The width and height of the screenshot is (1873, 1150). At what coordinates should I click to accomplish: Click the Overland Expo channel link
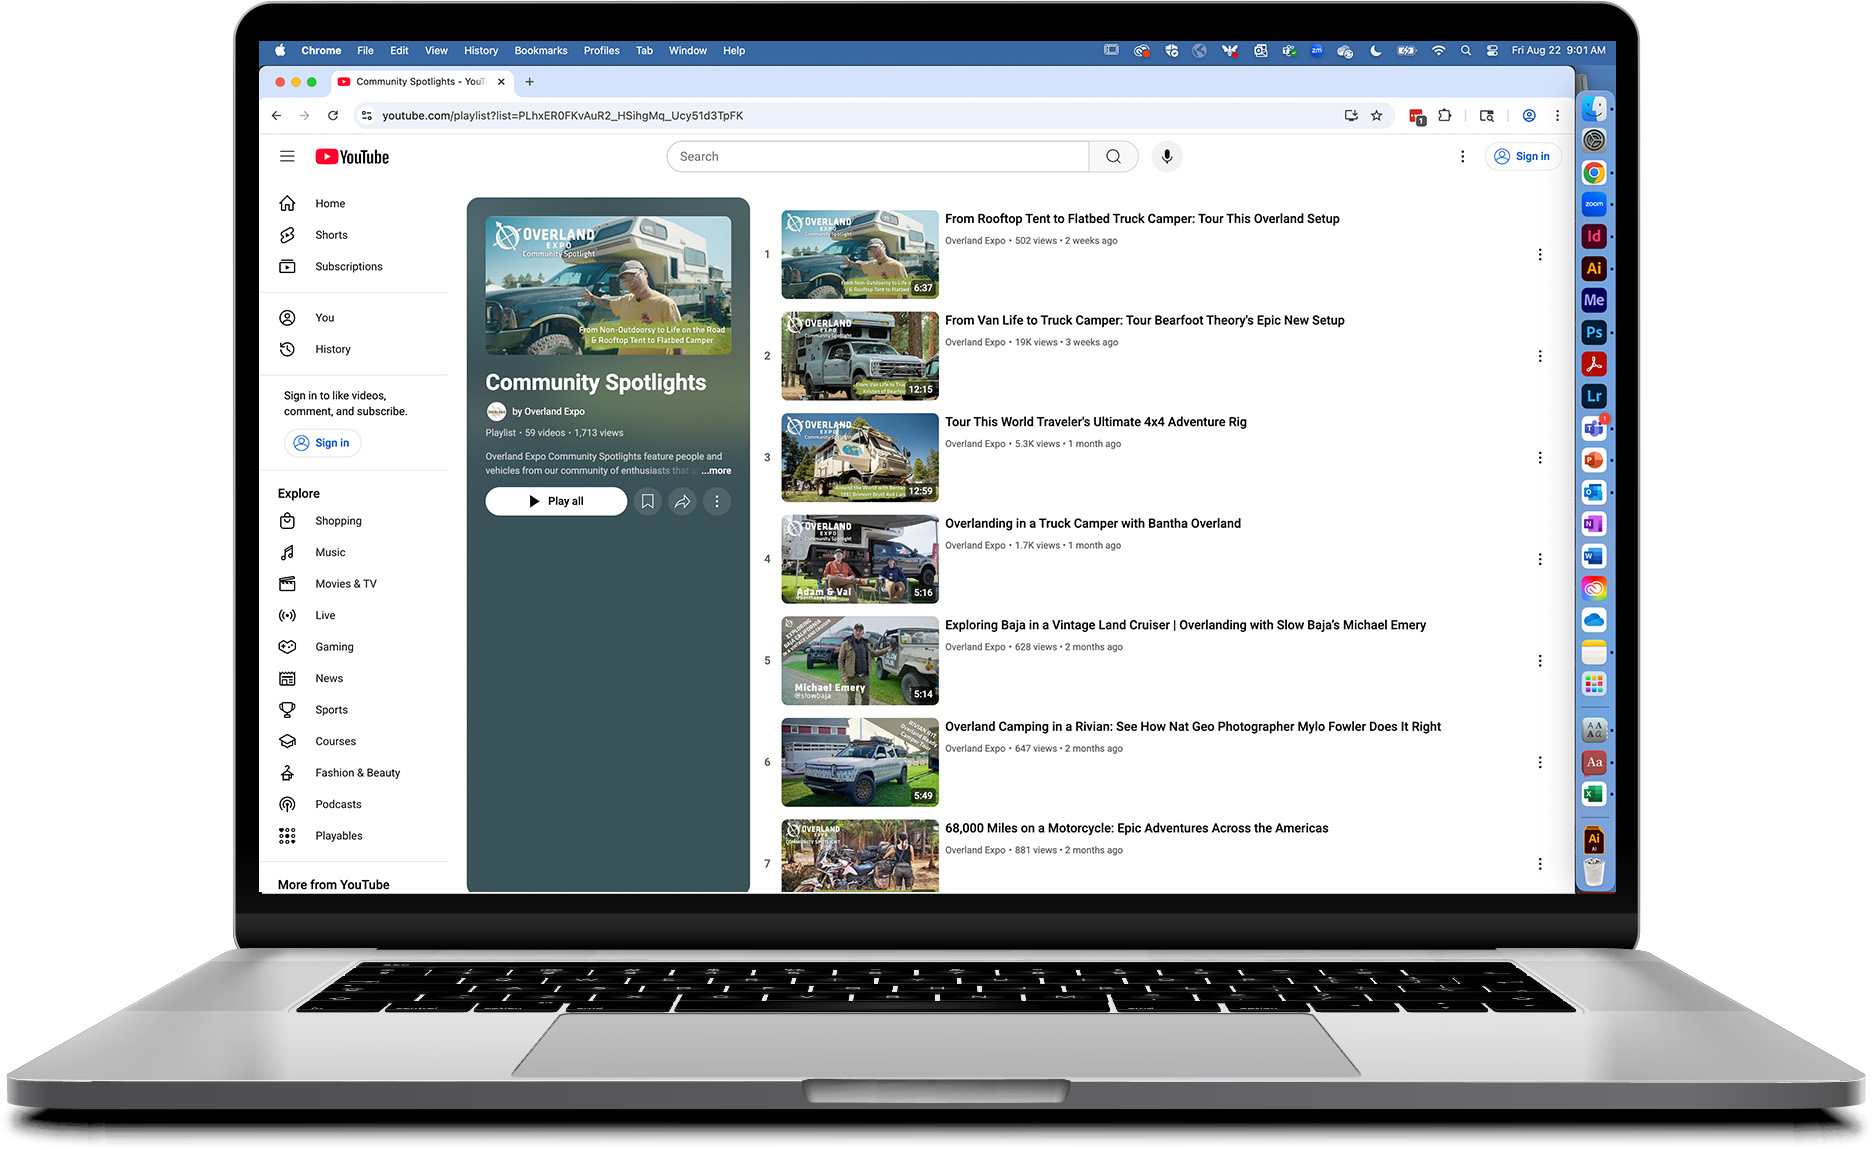548,411
